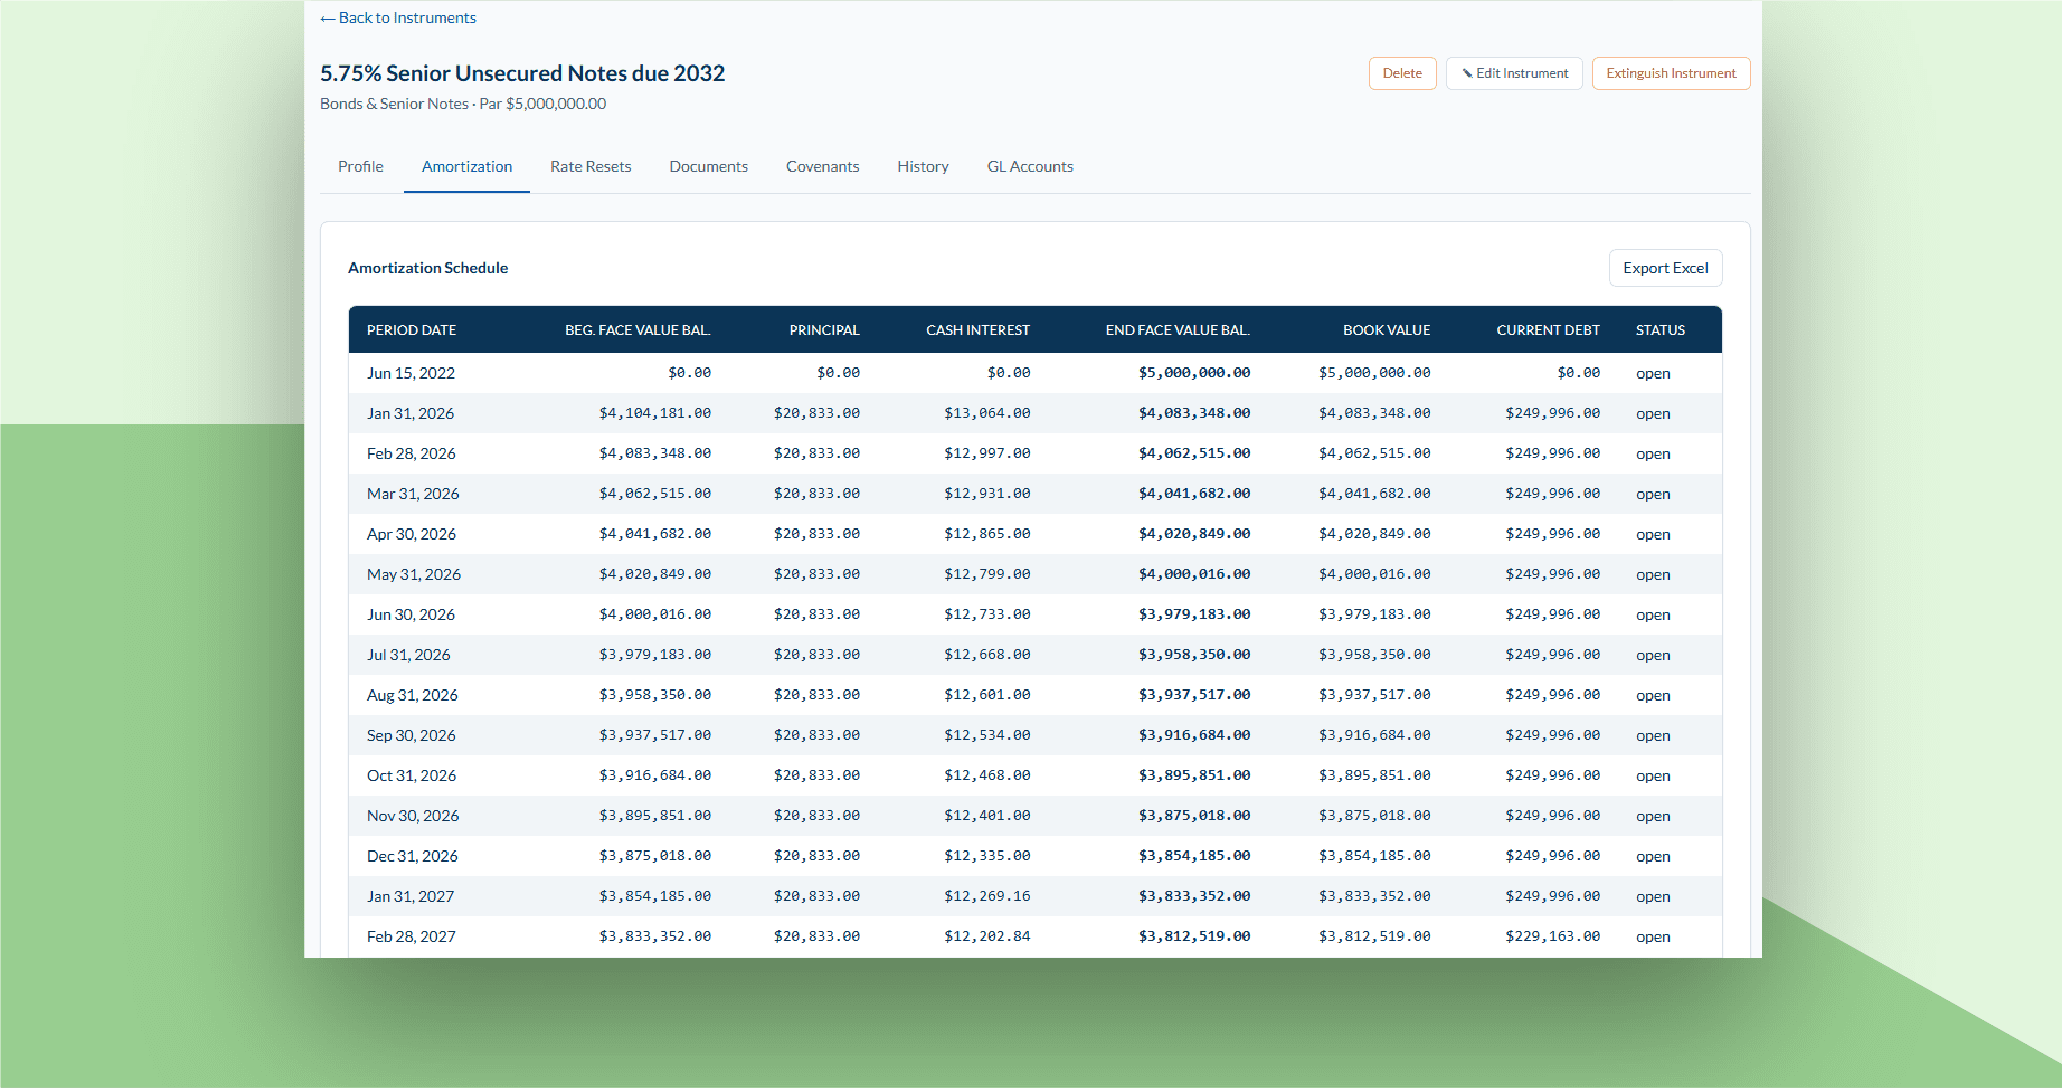Screen dimensions: 2062x1088
Task: Click Extinguish Instrument button
Action: [x=1670, y=74]
